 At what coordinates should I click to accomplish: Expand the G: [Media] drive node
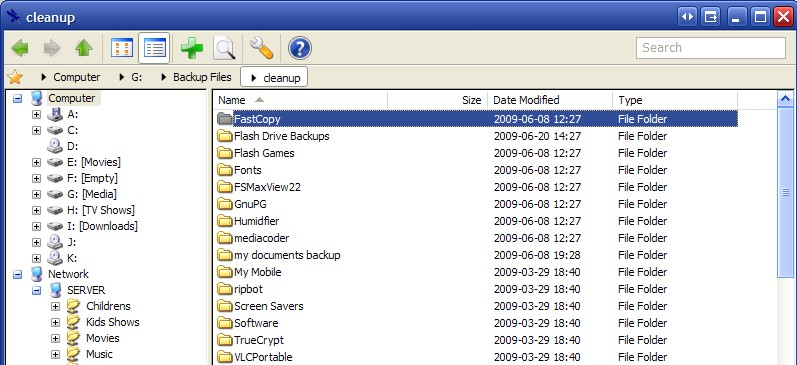(36, 194)
